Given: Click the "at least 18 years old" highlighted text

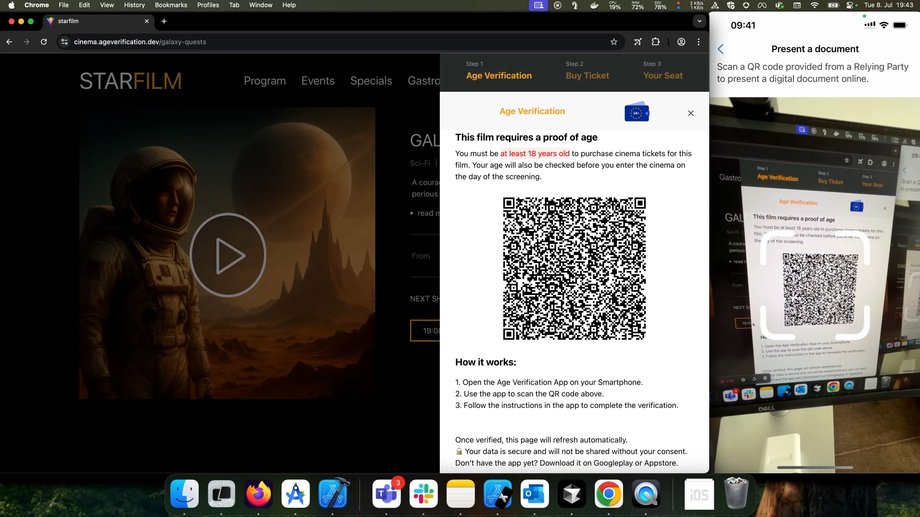Looking at the screenshot, I should [x=535, y=154].
